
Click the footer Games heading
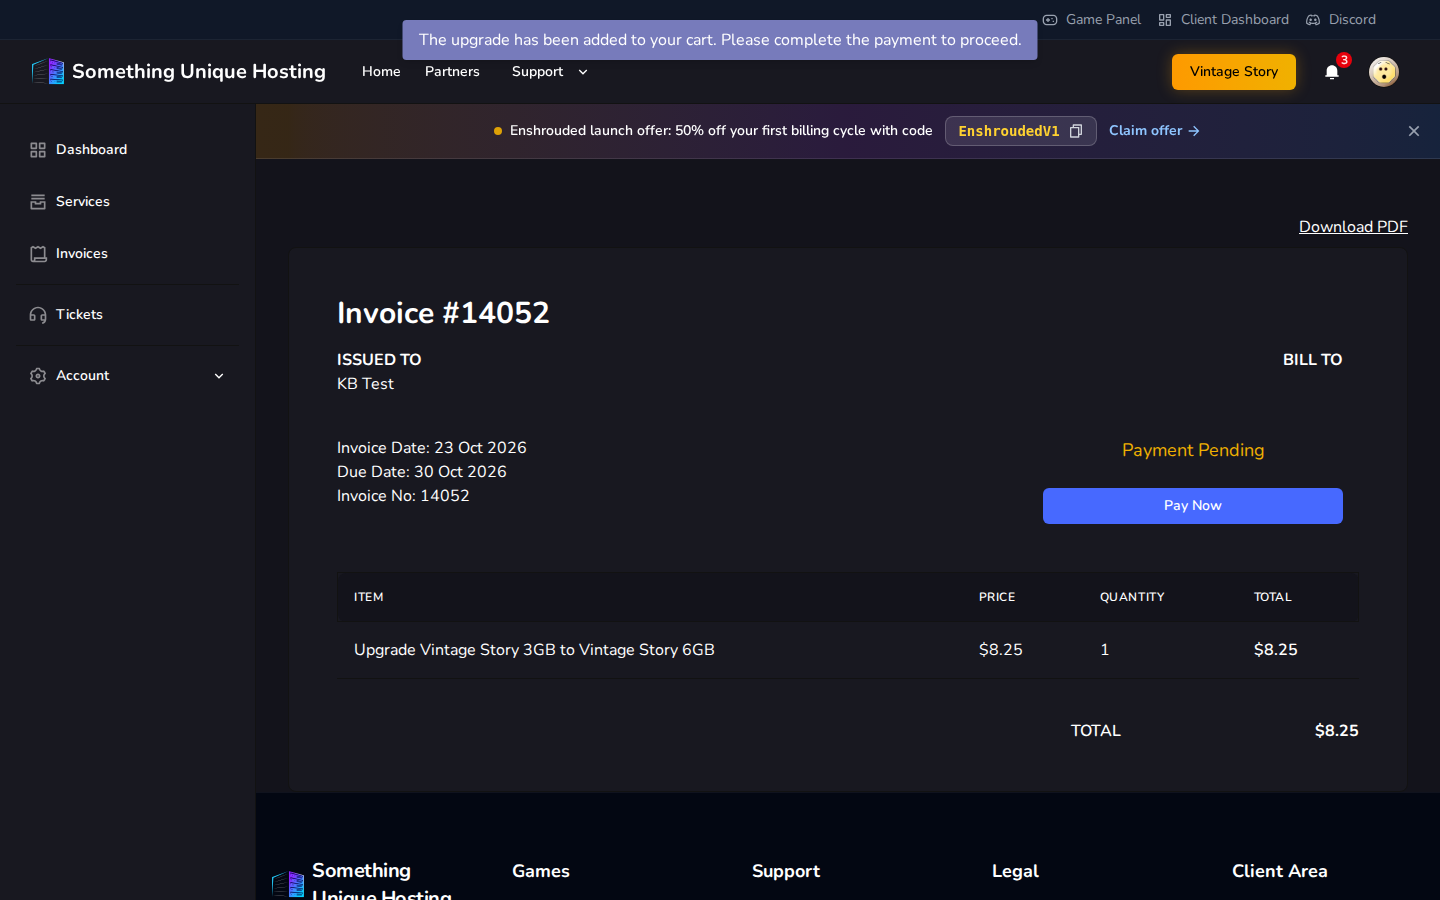pyautogui.click(x=541, y=871)
